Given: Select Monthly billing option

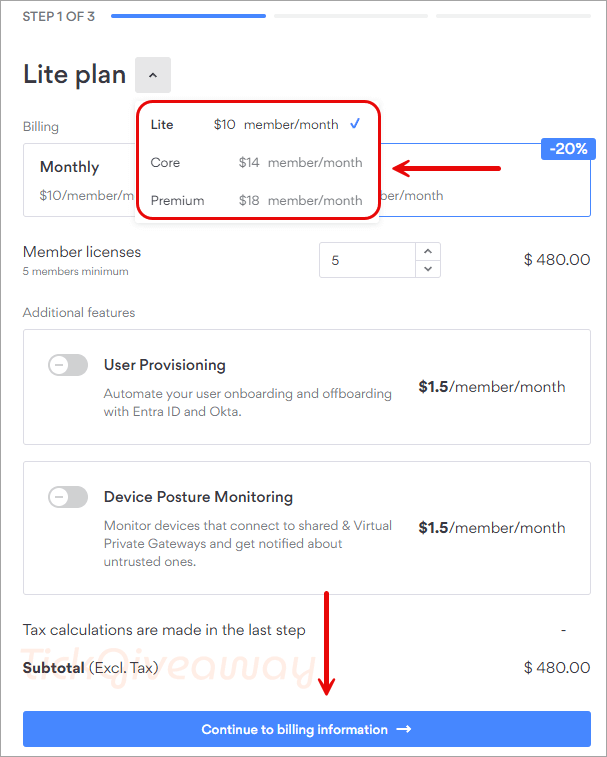Looking at the screenshot, I should tap(80, 180).
